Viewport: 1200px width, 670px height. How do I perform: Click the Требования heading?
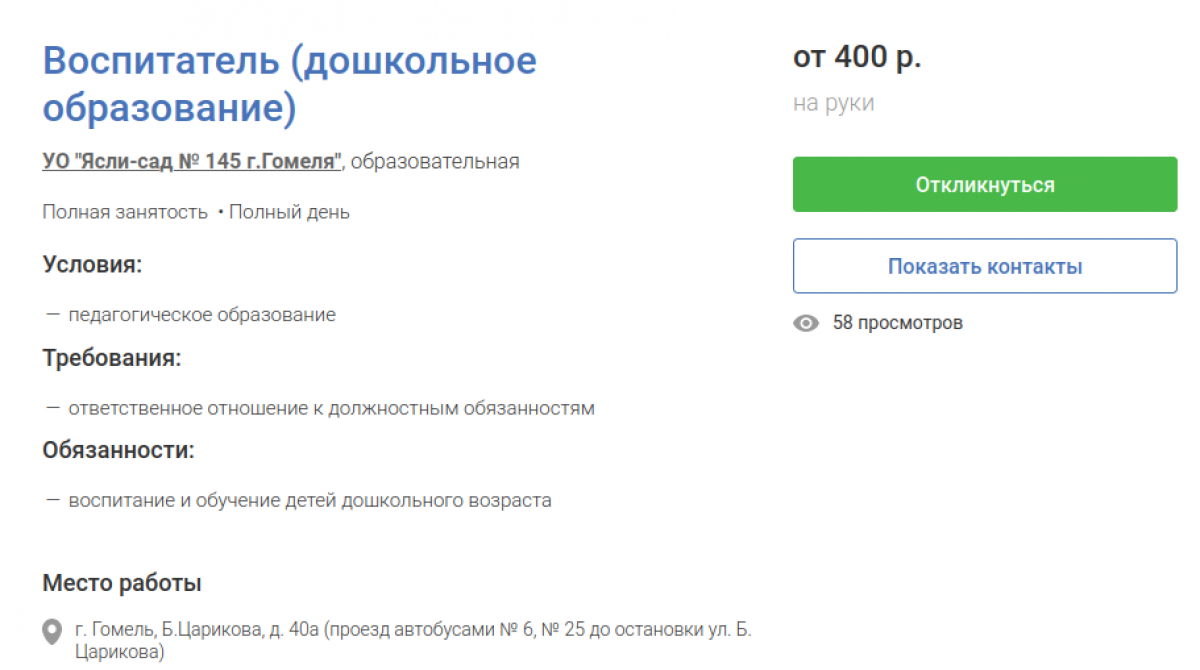tap(112, 357)
